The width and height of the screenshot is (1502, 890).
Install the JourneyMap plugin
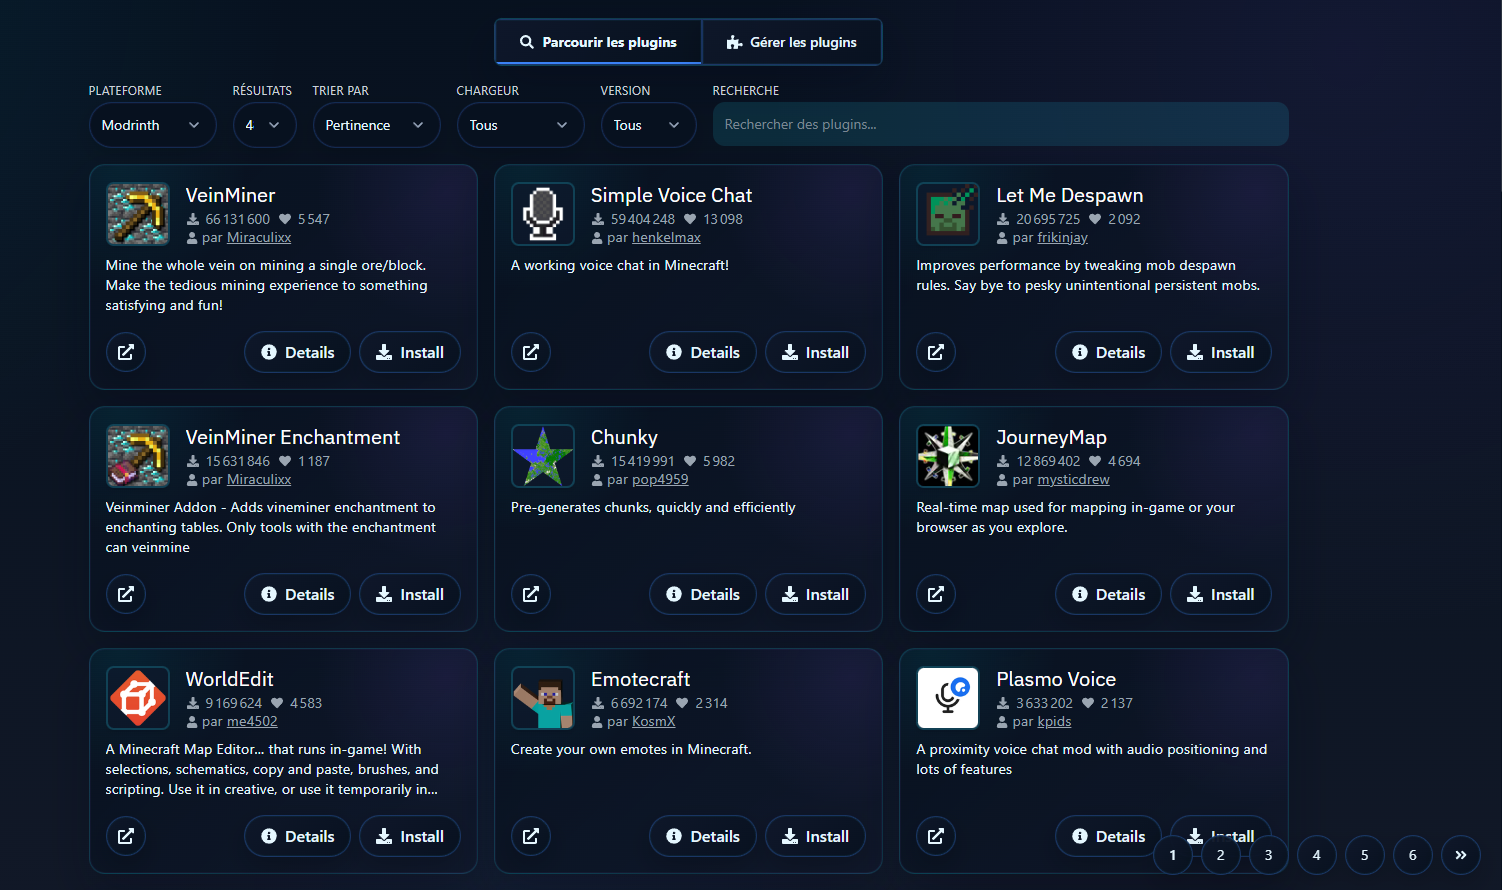1220,594
